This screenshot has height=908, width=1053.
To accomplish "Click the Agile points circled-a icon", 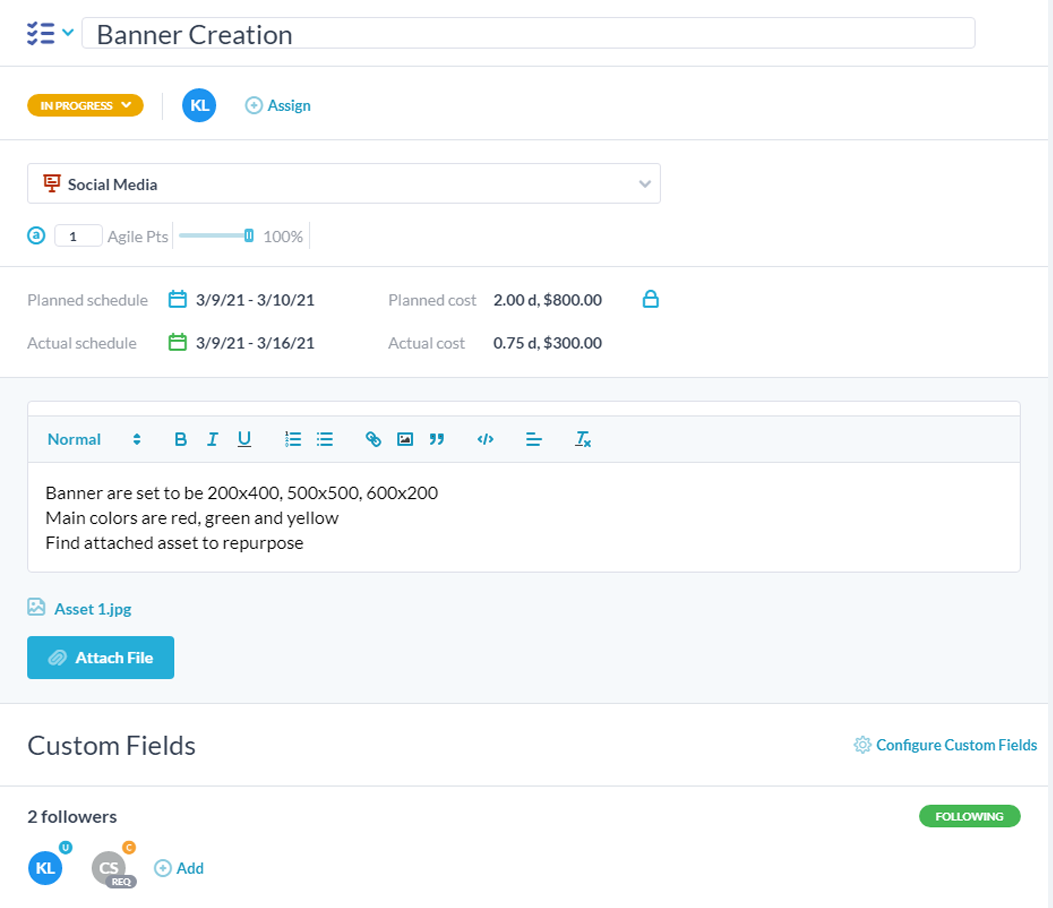I will pos(36,236).
